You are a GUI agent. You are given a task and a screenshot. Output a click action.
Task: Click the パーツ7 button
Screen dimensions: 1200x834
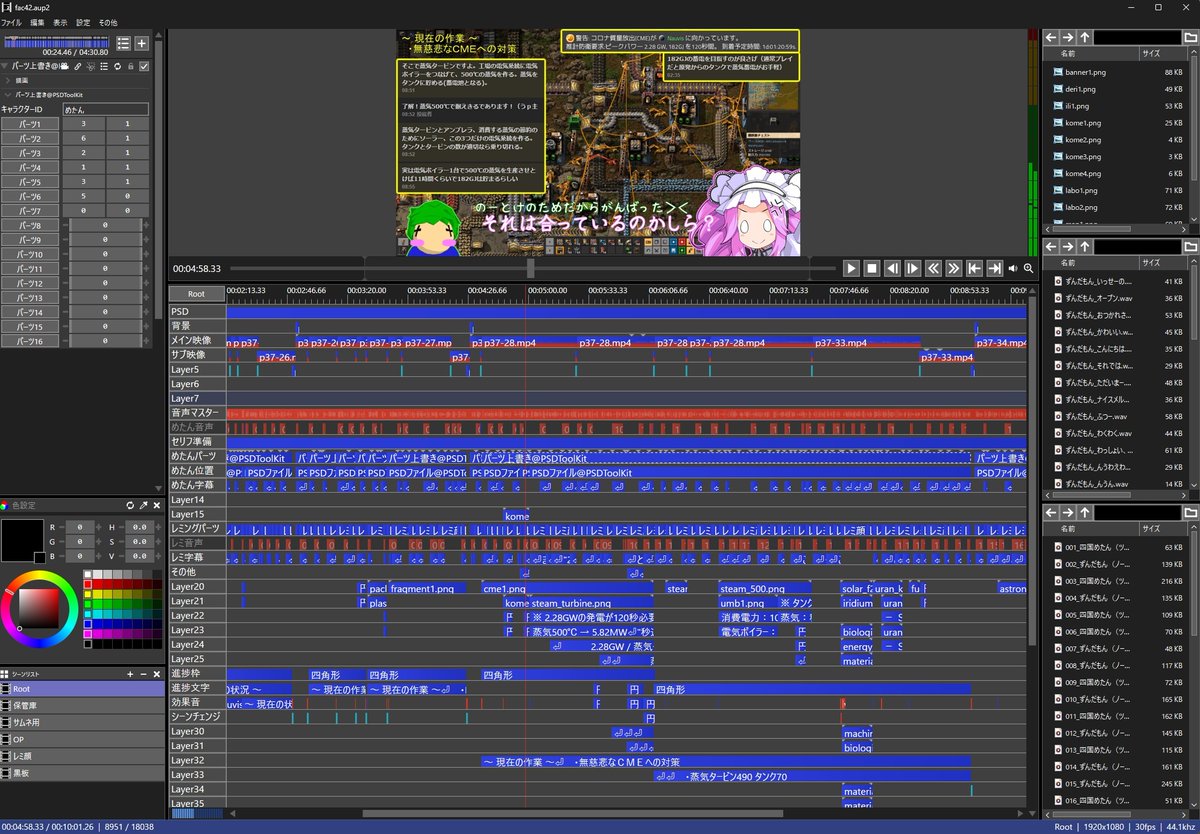click(30, 211)
